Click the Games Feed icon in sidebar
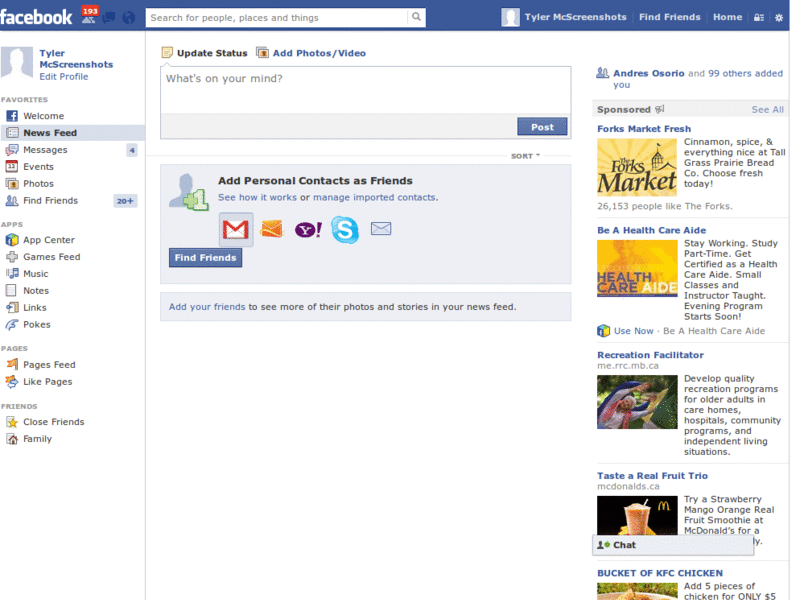The width and height of the screenshot is (800, 600). click(x=12, y=257)
